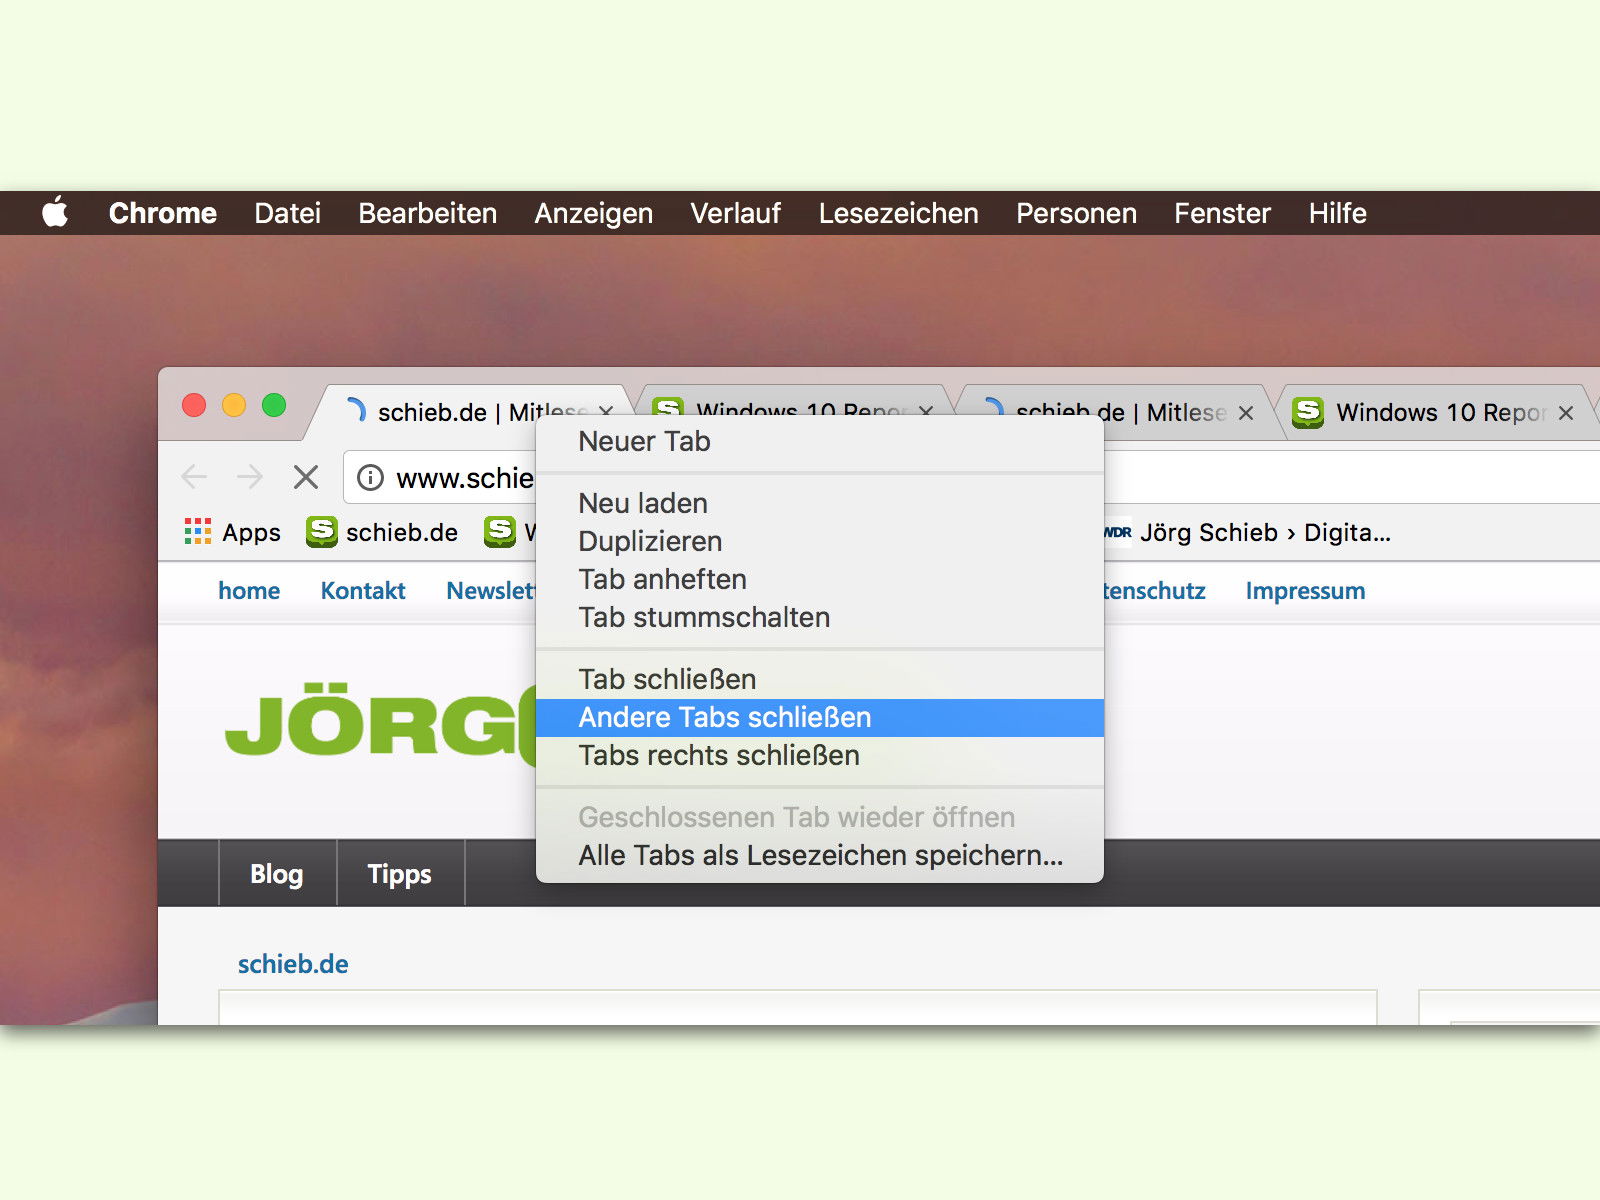Open the Lesezeichen menu

[x=898, y=213]
